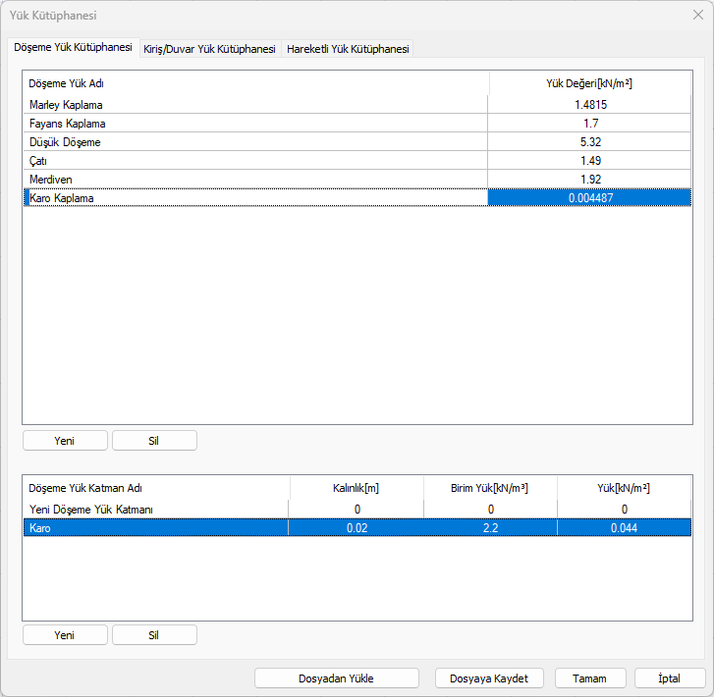Select the Döşeme Yük Kütüphanesi tab

[72, 48]
